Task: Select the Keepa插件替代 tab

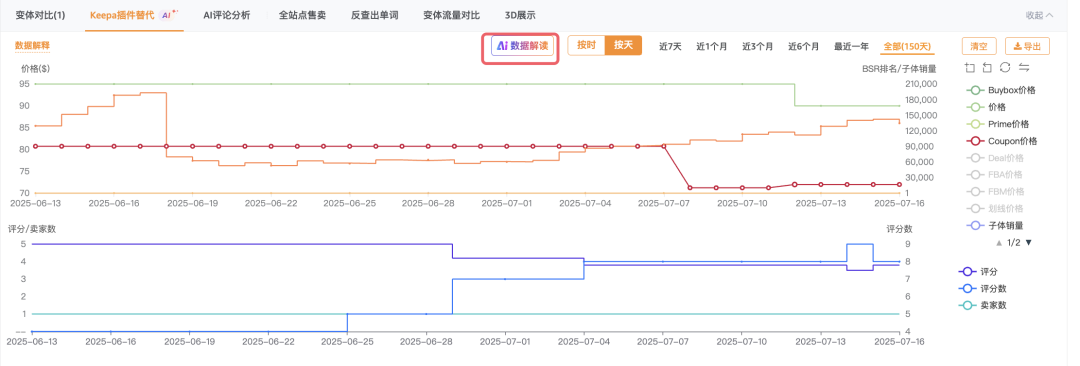Action: pyautogui.click(x=135, y=14)
